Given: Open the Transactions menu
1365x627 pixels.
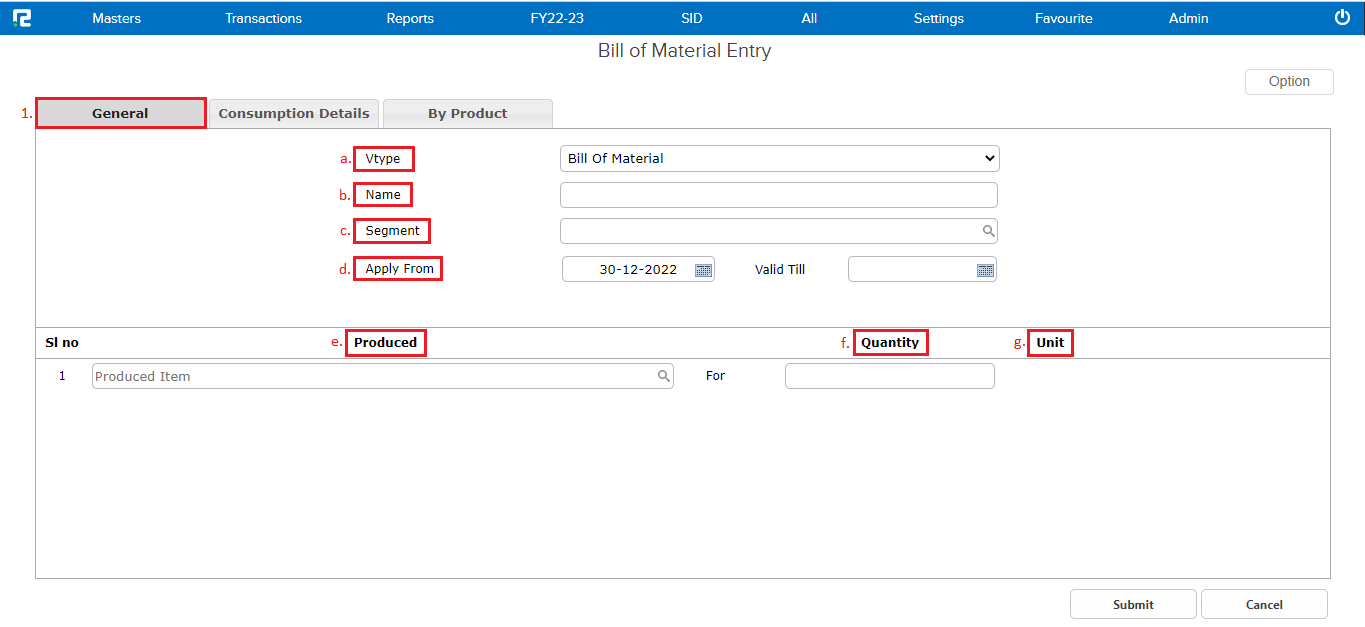Looking at the screenshot, I should click(x=263, y=18).
